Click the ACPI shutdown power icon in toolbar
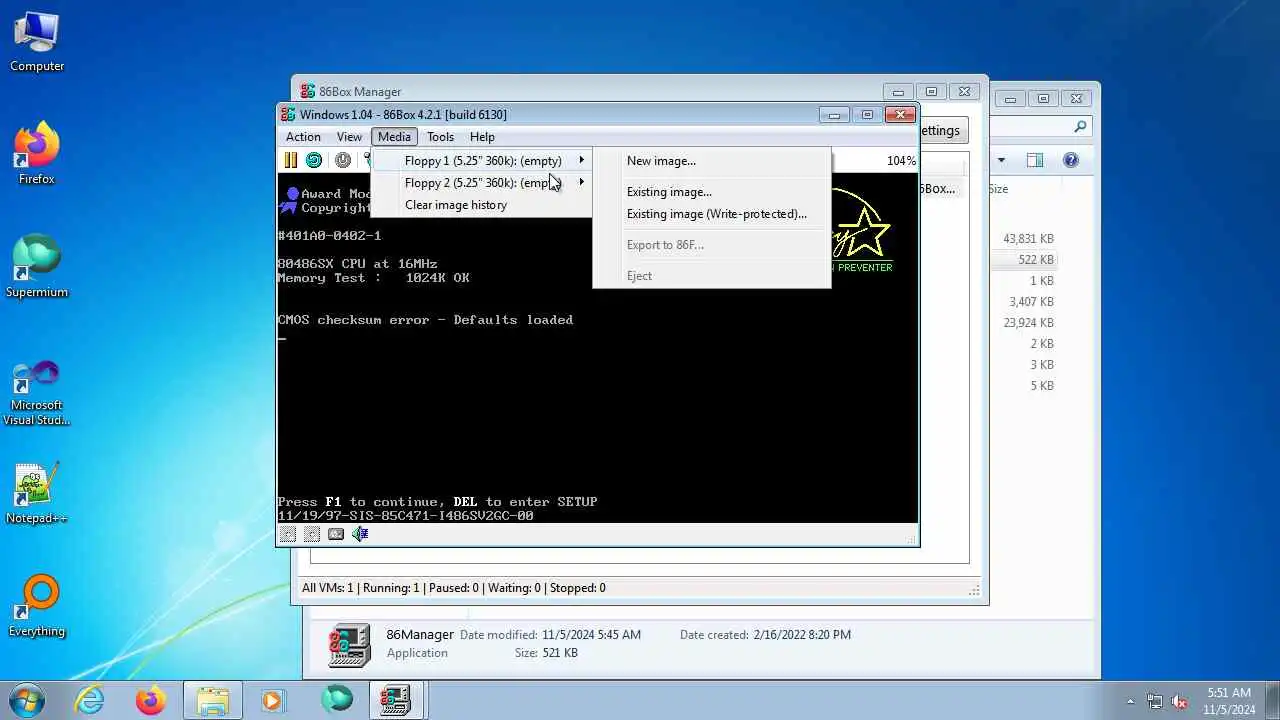 click(343, 160)
